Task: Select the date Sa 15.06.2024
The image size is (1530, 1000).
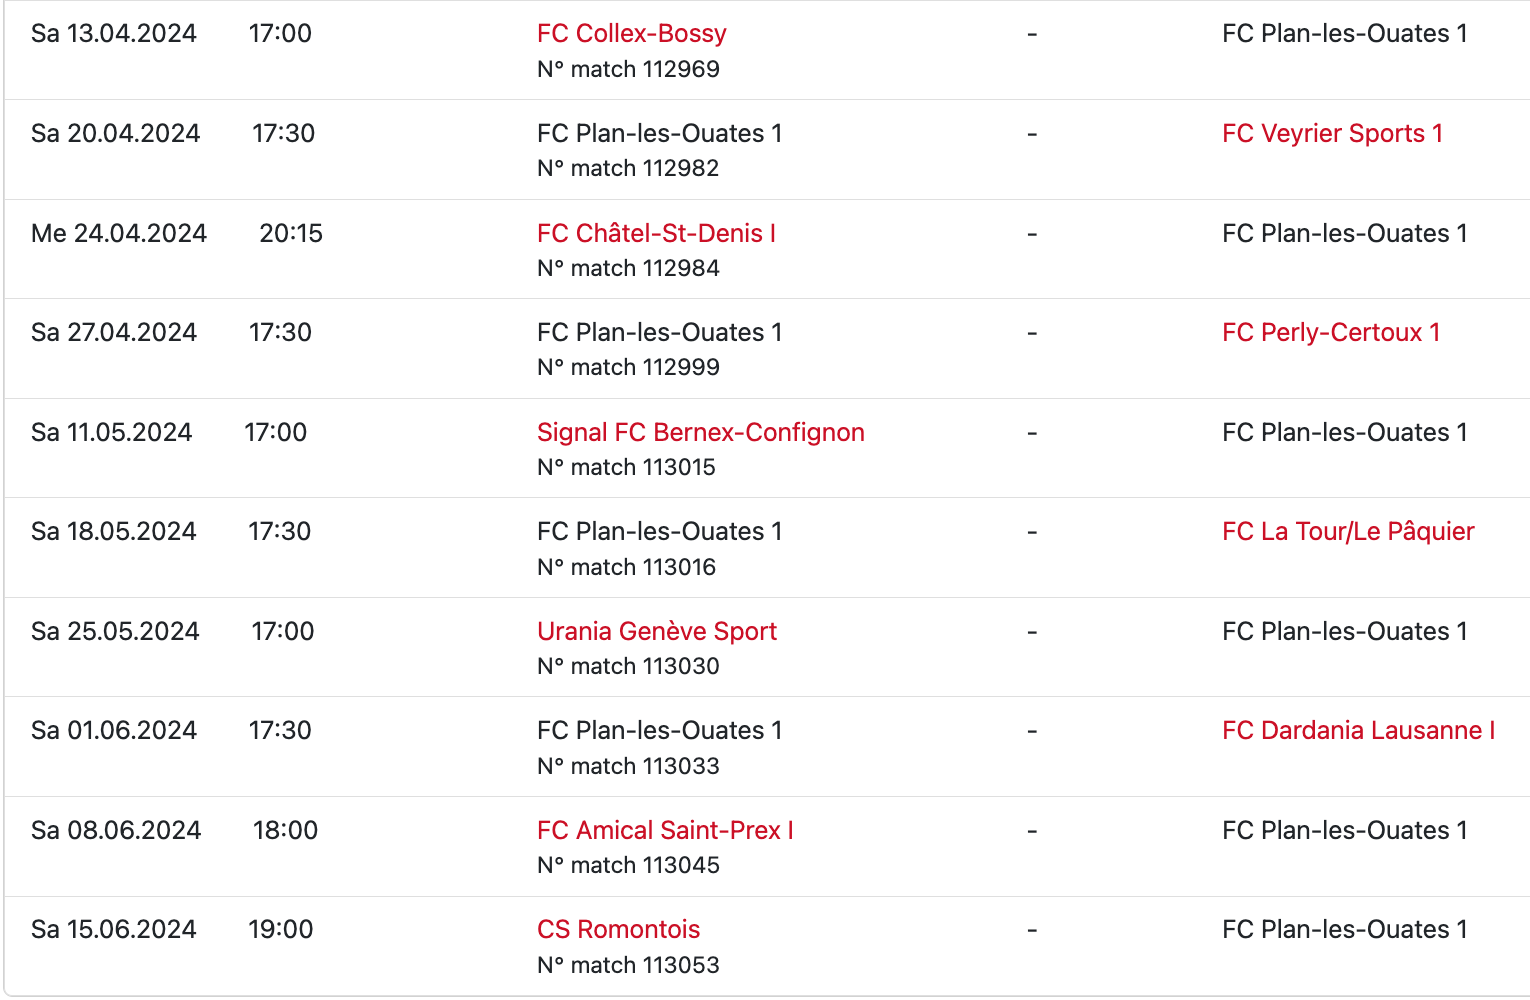Action: pyautogui.click(x=114, y=930)
